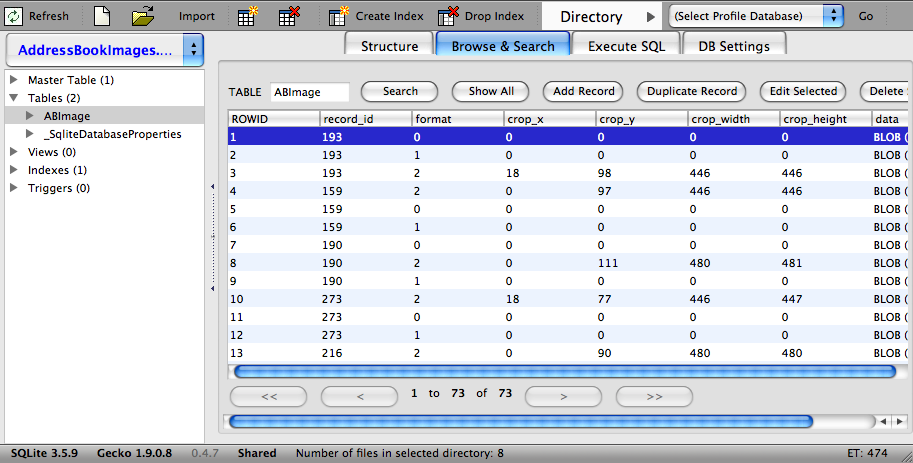Select the row with ROWID 1
Image resolution: width=913 pixels, height=463 pixels.
568,137
